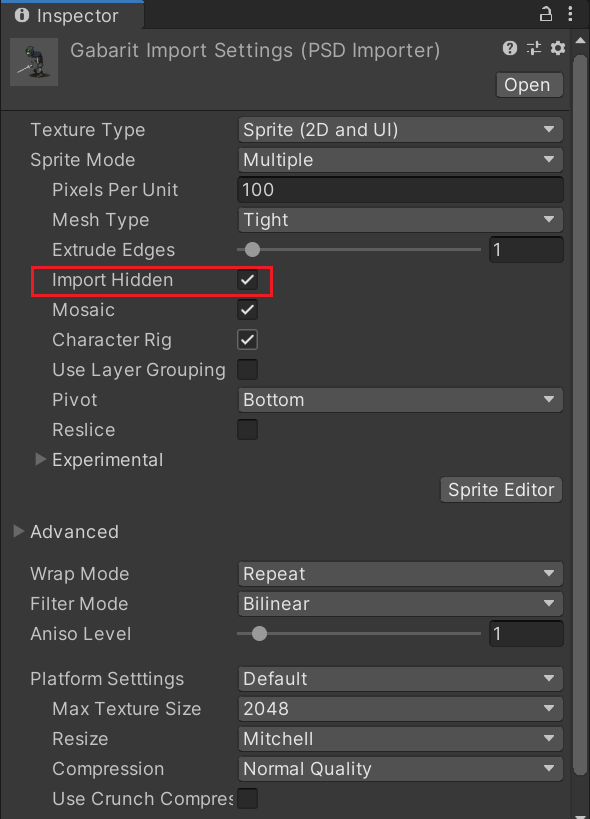Disable the Mosaic checkbox
590x819 pixels.
click(247, 310)
